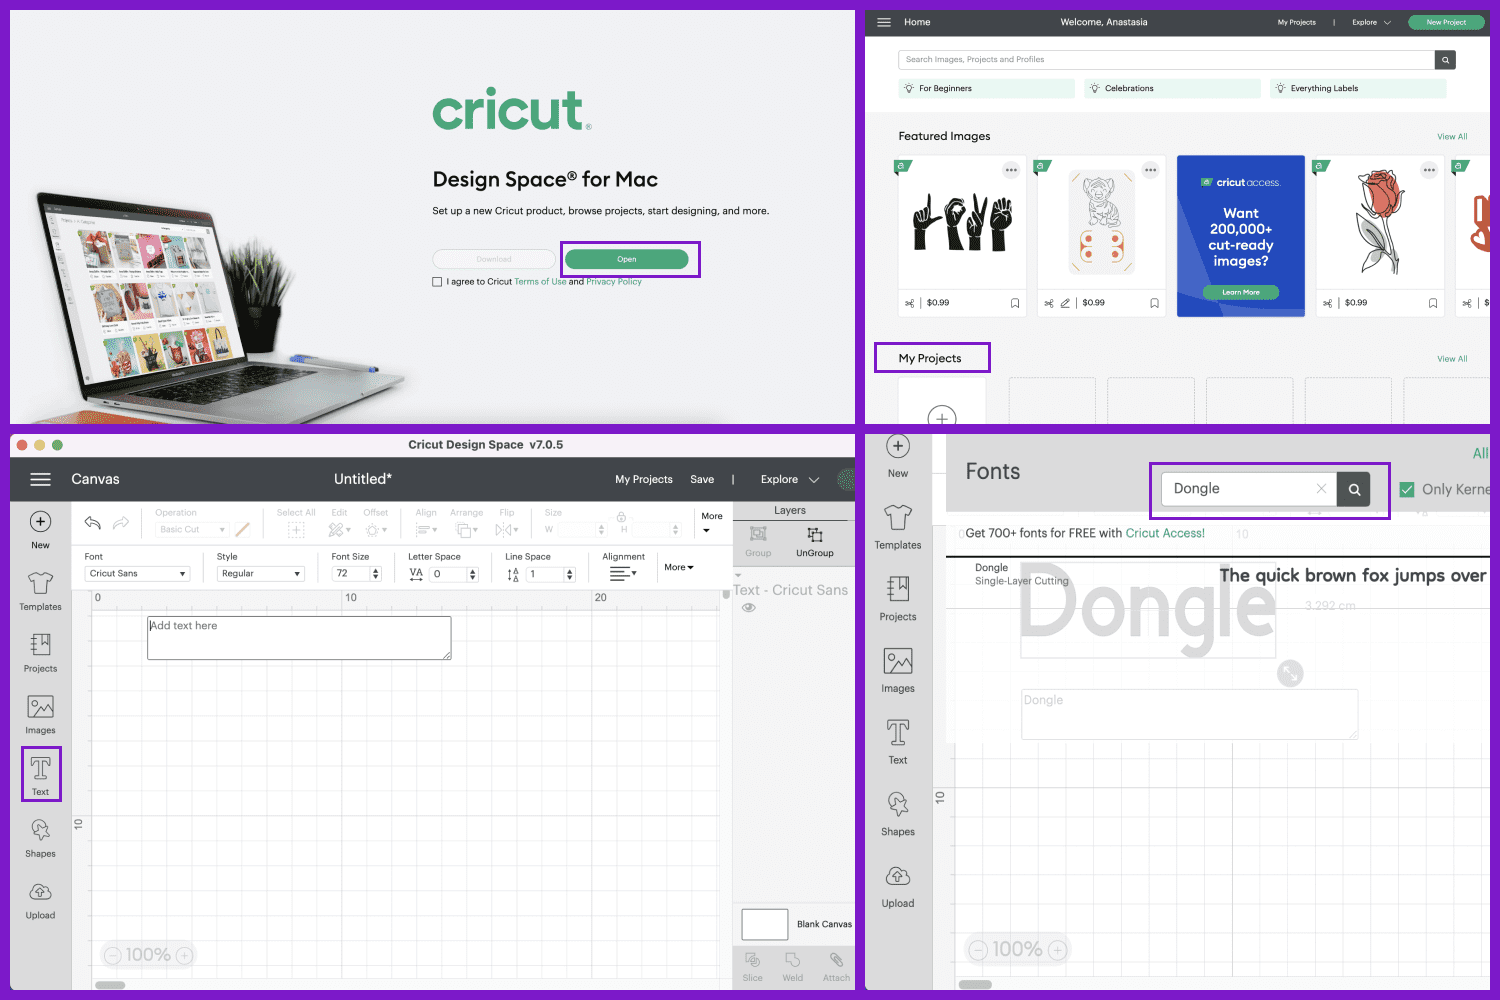The image size is (1500, 1000).
Task: Click the magnifier button next to the Dongle search
Action: [1354, 489]
